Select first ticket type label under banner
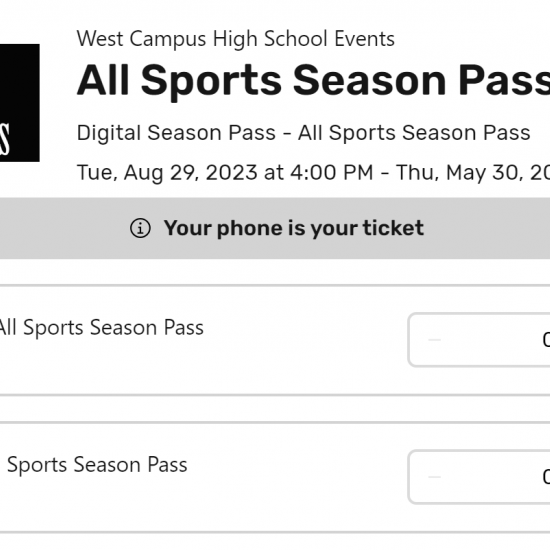This screenshot has height=550, width=550. click(x=100, y=328)
